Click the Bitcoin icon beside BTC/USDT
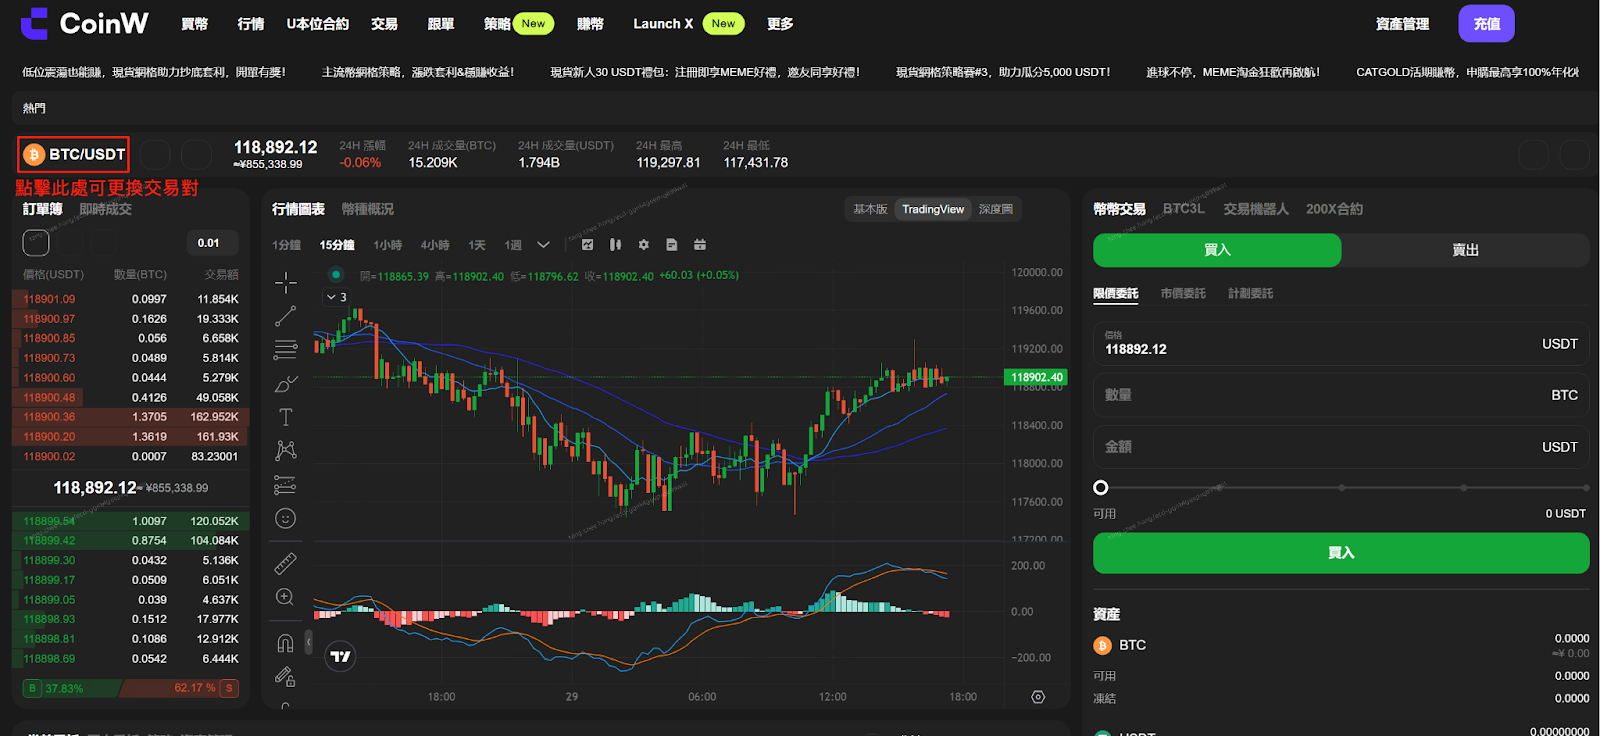Image resolution: width=1600 pixels, height=736 pixels. tap(34, 154)
